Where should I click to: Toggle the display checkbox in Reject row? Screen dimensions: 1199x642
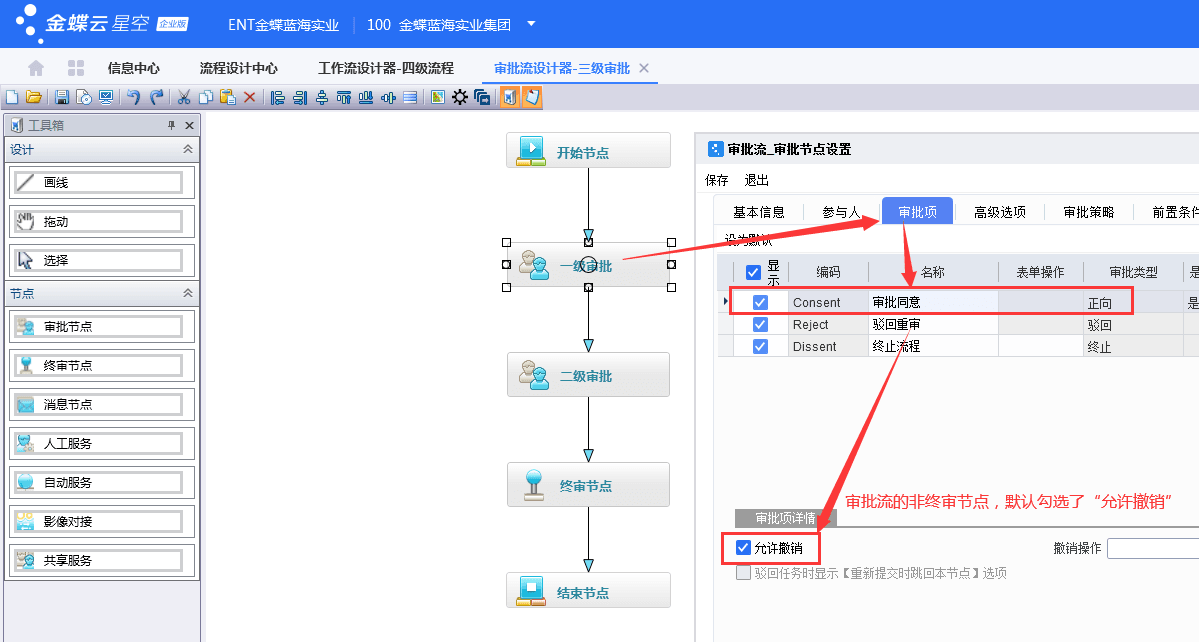point(760,325)
